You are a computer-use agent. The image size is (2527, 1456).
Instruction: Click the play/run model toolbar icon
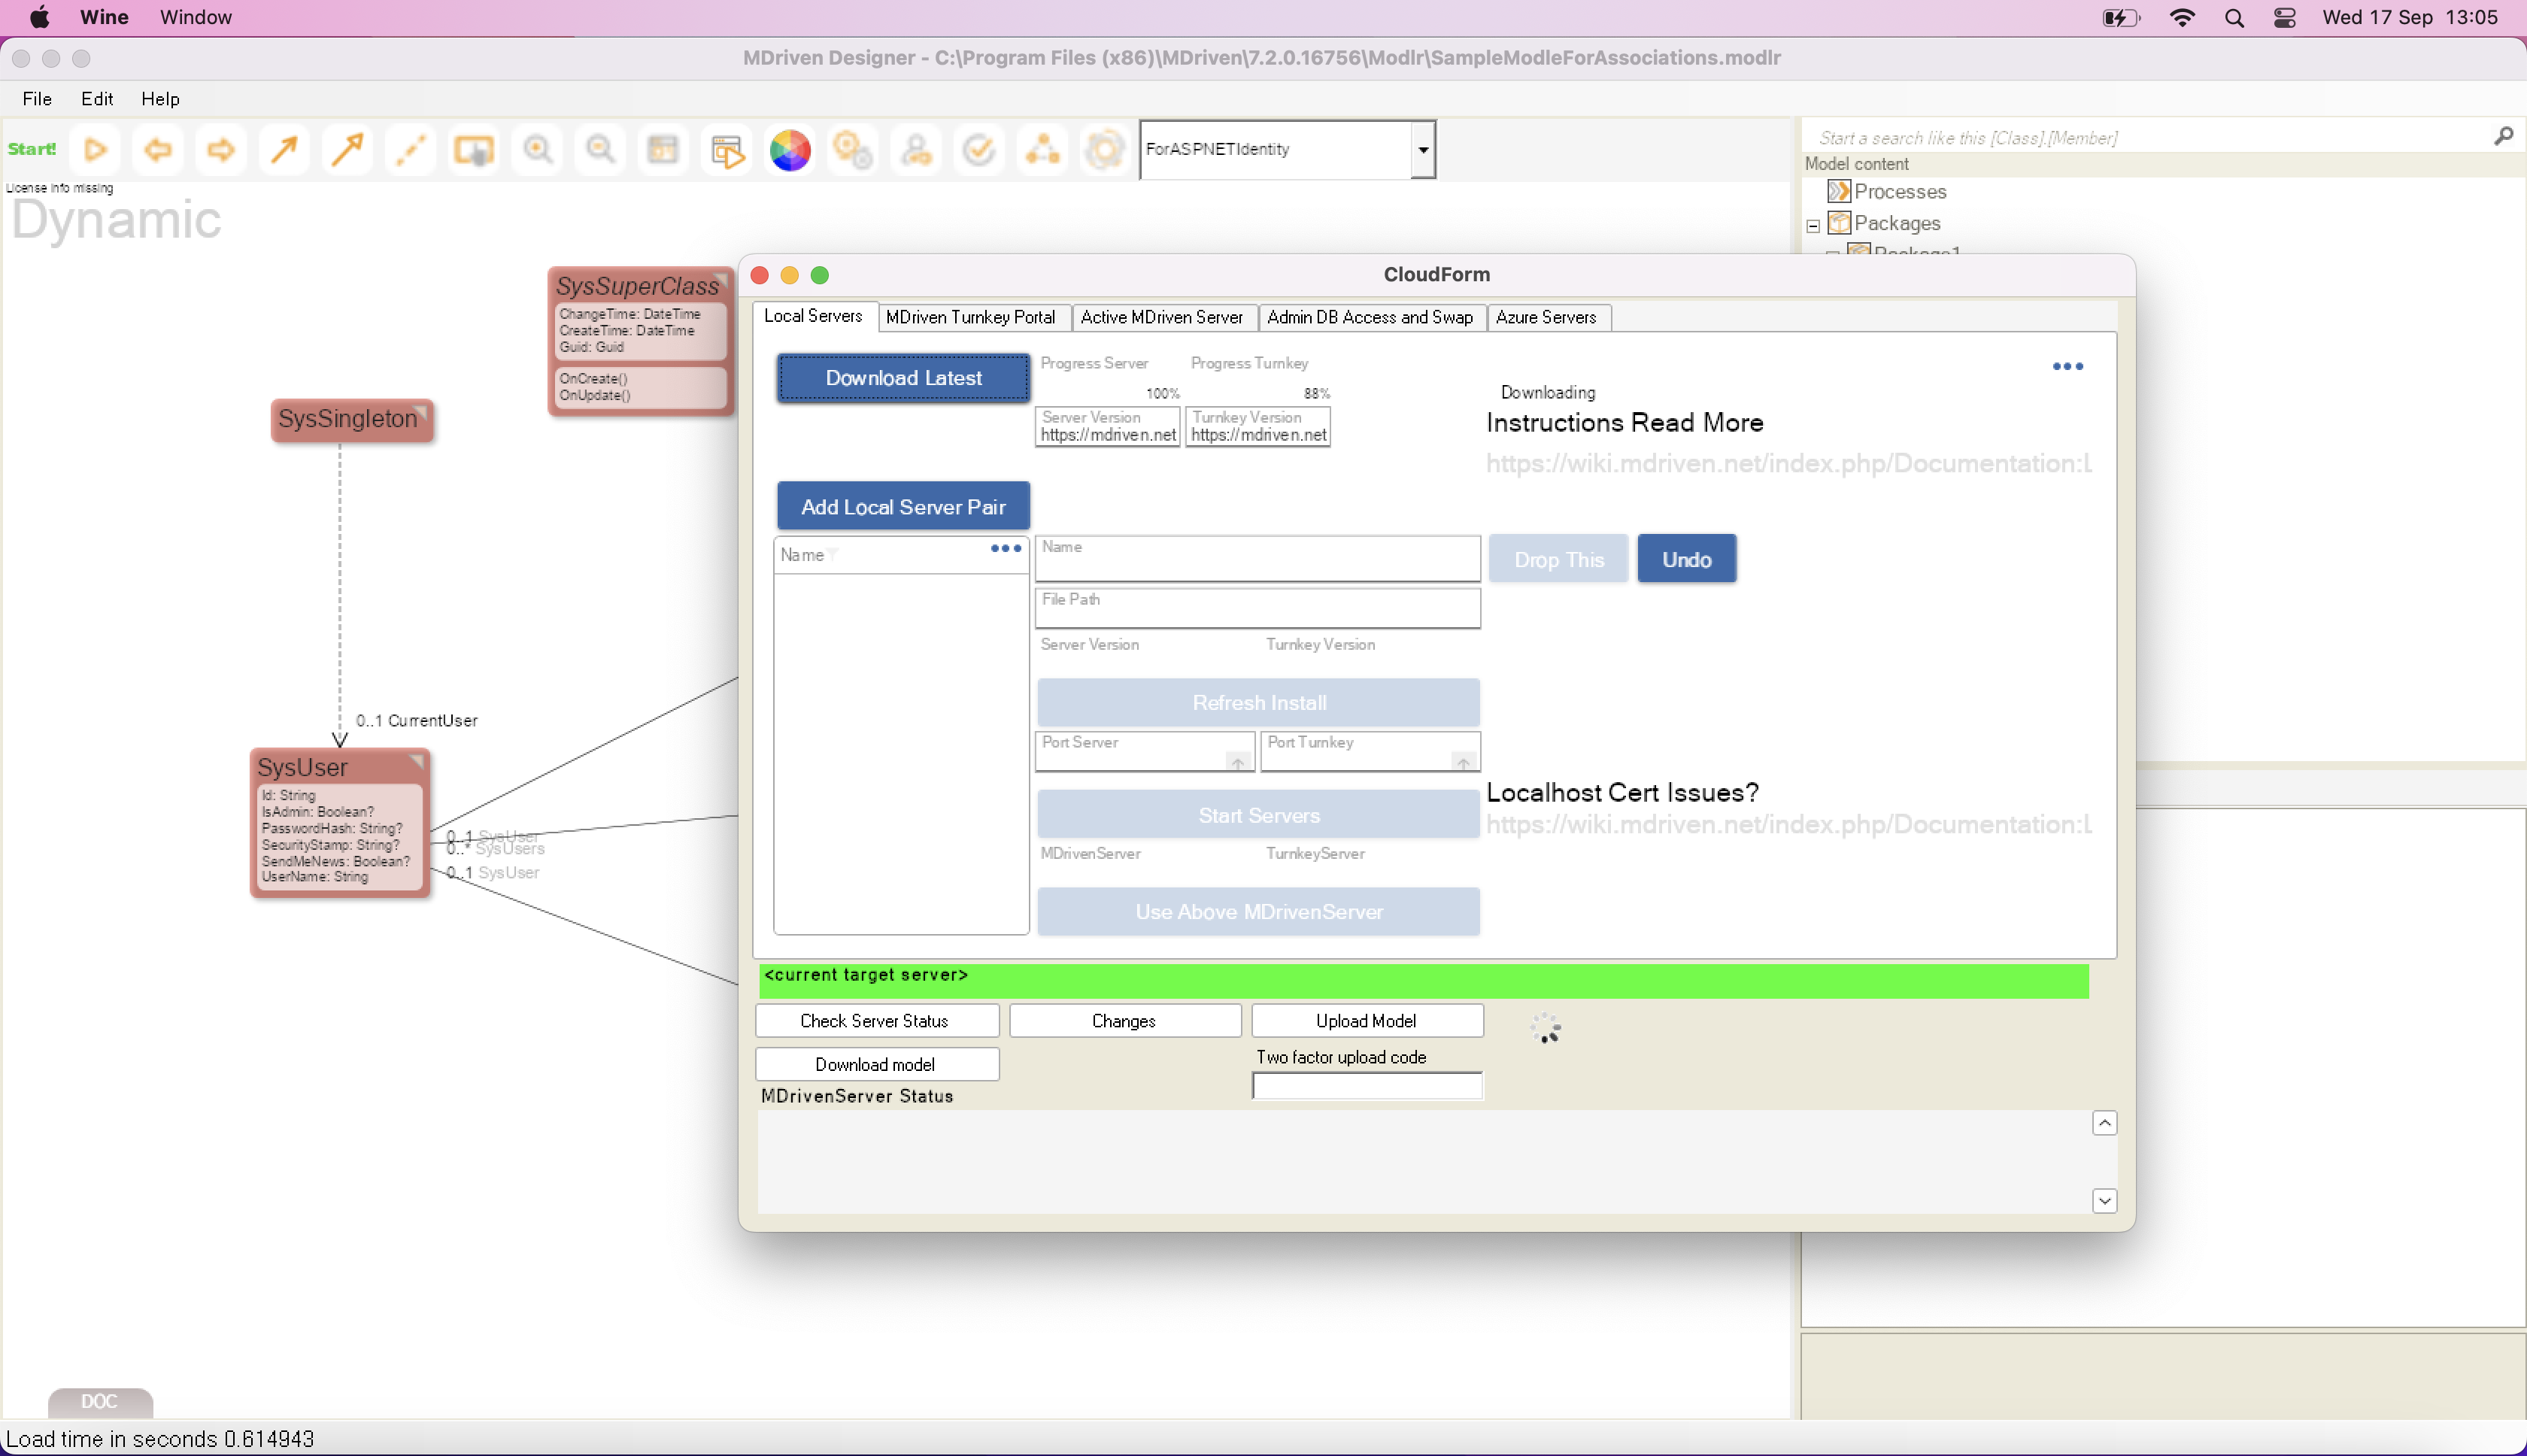click(95, 150)
